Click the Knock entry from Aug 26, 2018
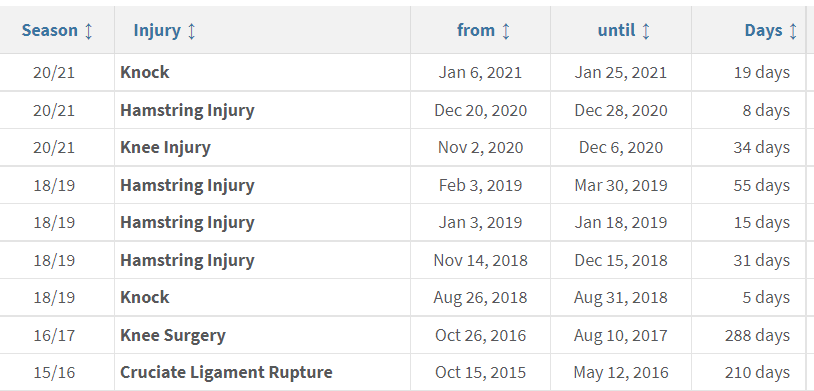 pos(145,298)
